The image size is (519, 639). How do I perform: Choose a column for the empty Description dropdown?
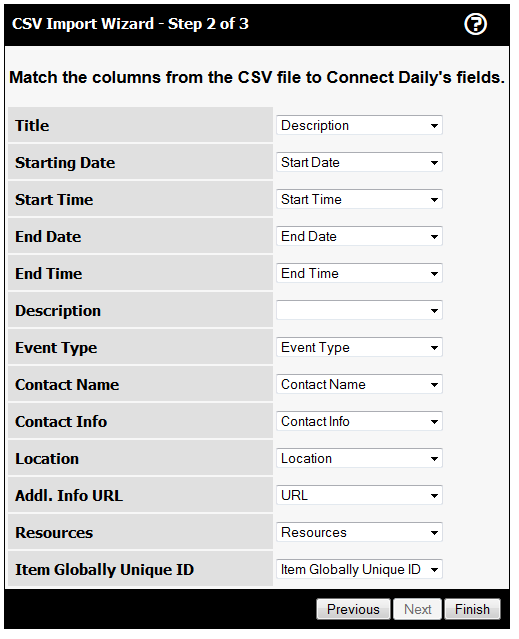coord(359,311)
